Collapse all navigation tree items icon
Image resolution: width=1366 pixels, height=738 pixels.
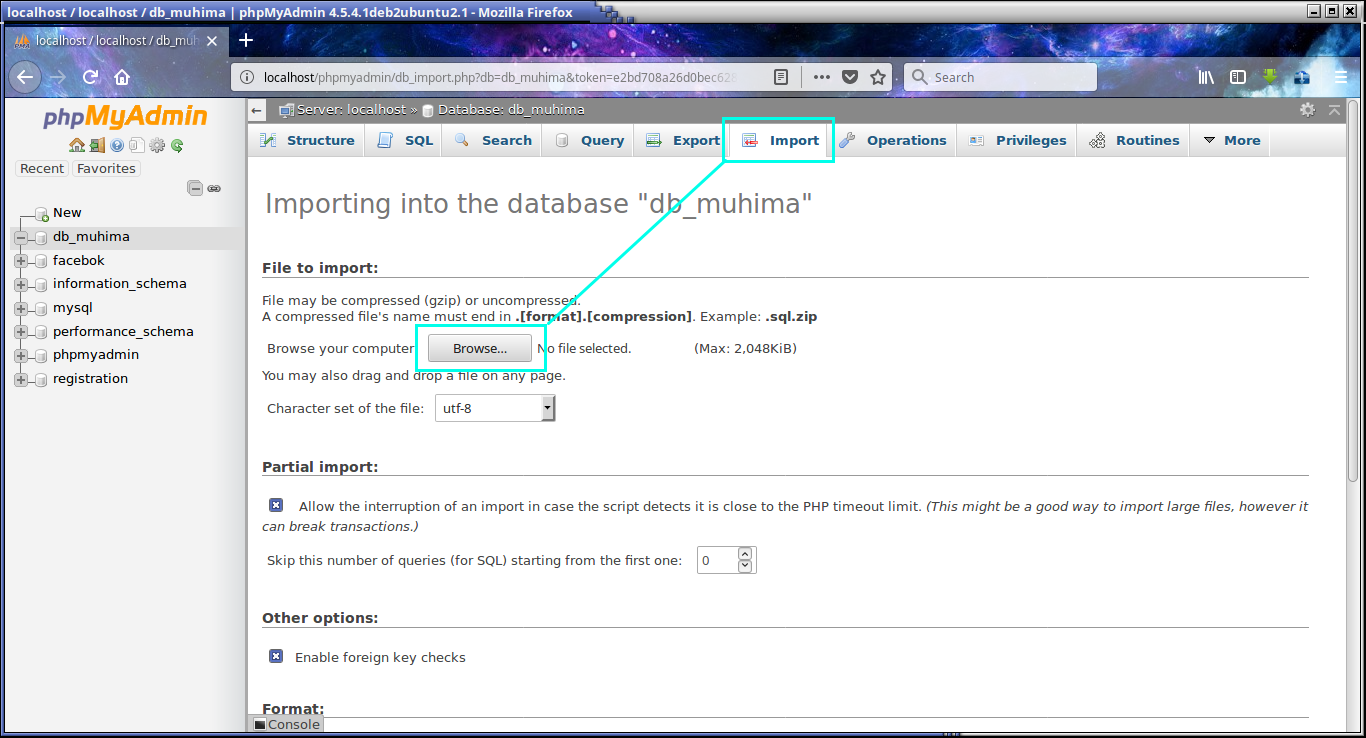196,188
